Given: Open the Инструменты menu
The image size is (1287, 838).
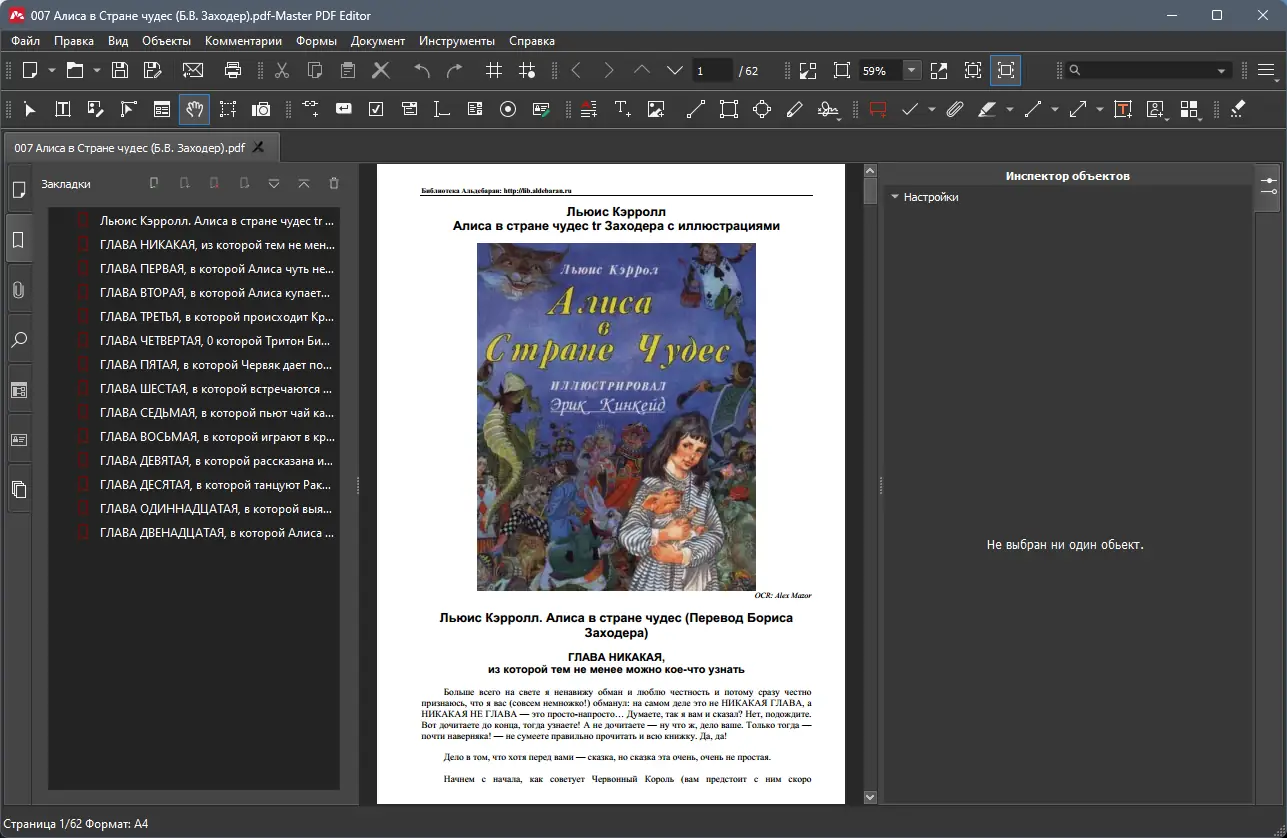Looking at the screenshot, I should (456, 41).
